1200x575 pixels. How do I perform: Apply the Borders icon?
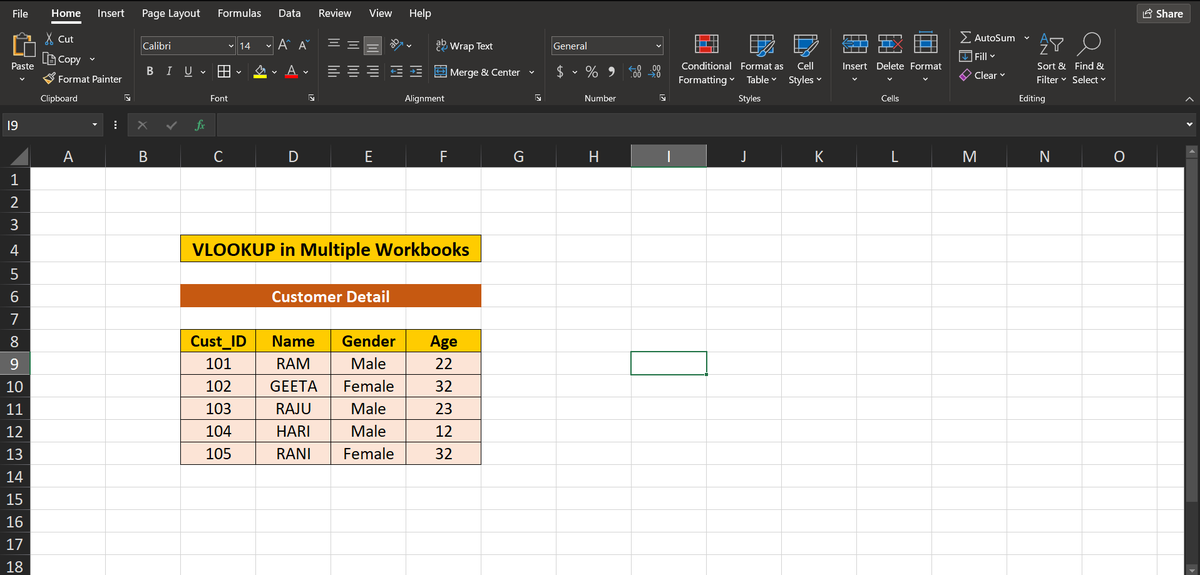click(226, 72)
